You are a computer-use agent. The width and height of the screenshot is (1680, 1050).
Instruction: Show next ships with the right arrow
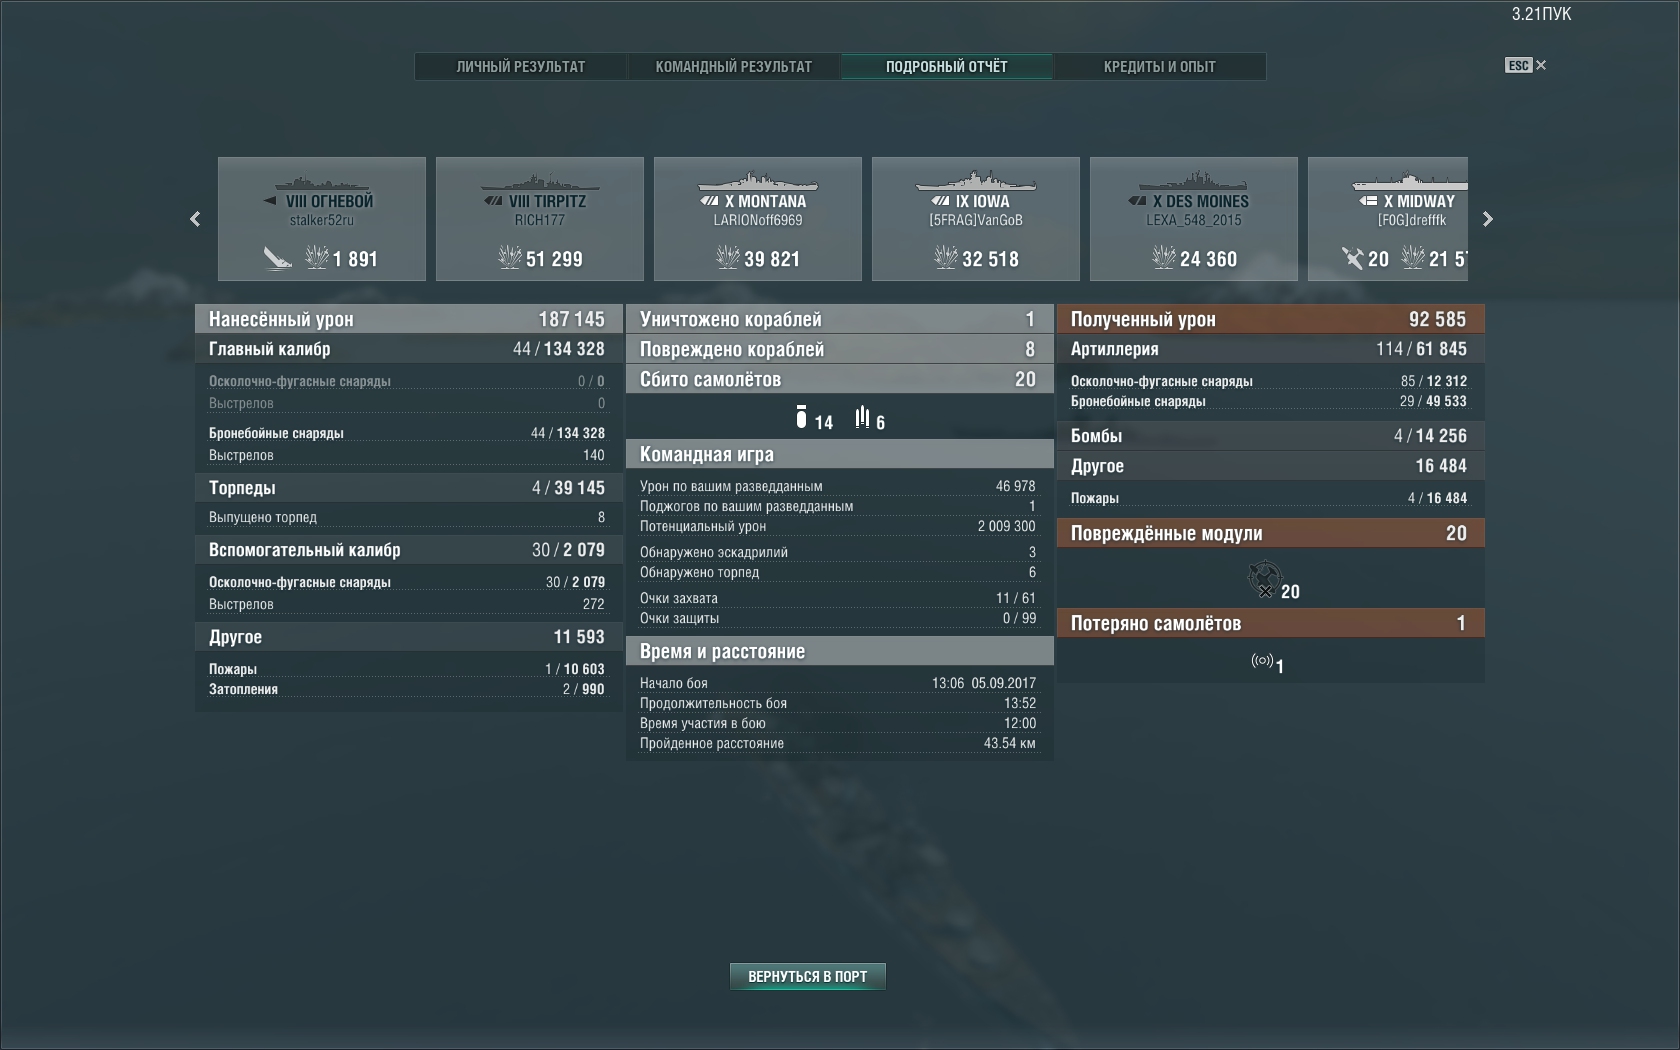1487,219
